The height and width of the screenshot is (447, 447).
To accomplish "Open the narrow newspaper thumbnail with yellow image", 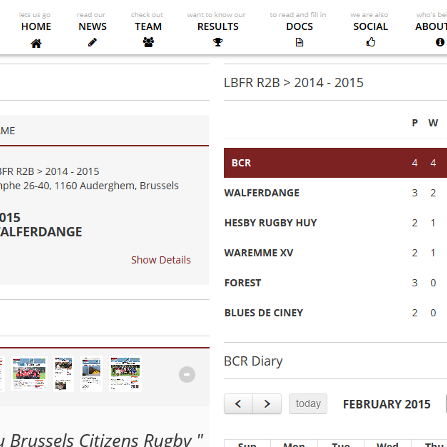I will click(91, 373).
